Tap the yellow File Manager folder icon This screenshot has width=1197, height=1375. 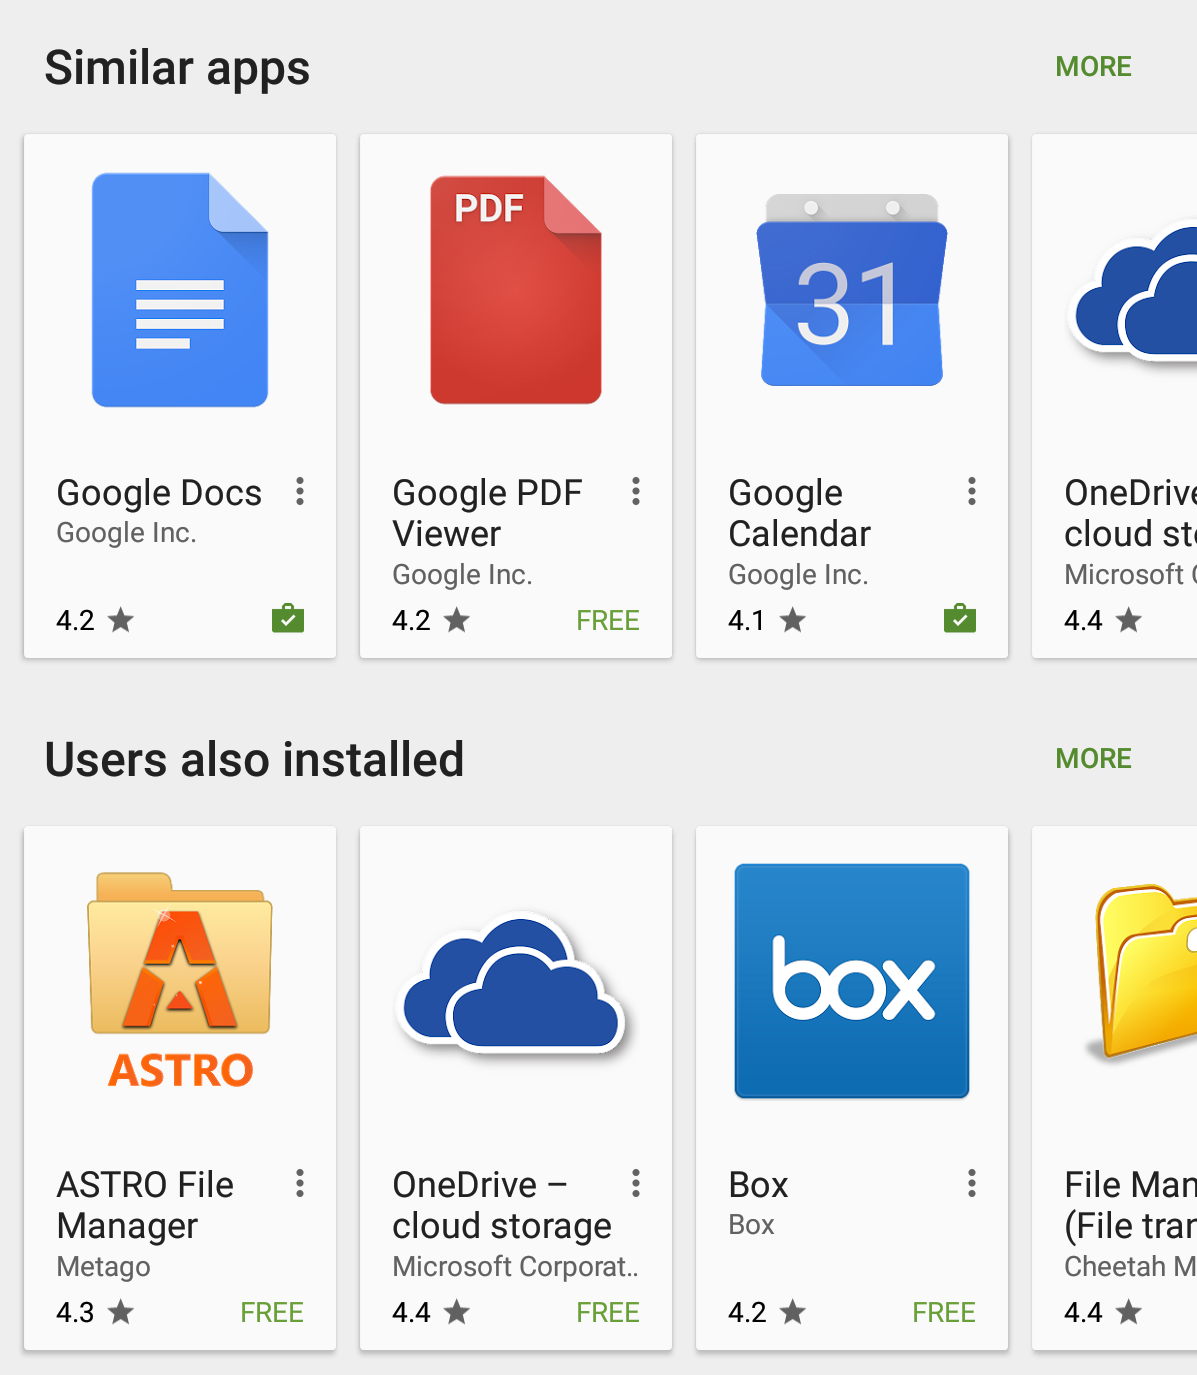coord(1140,972)
